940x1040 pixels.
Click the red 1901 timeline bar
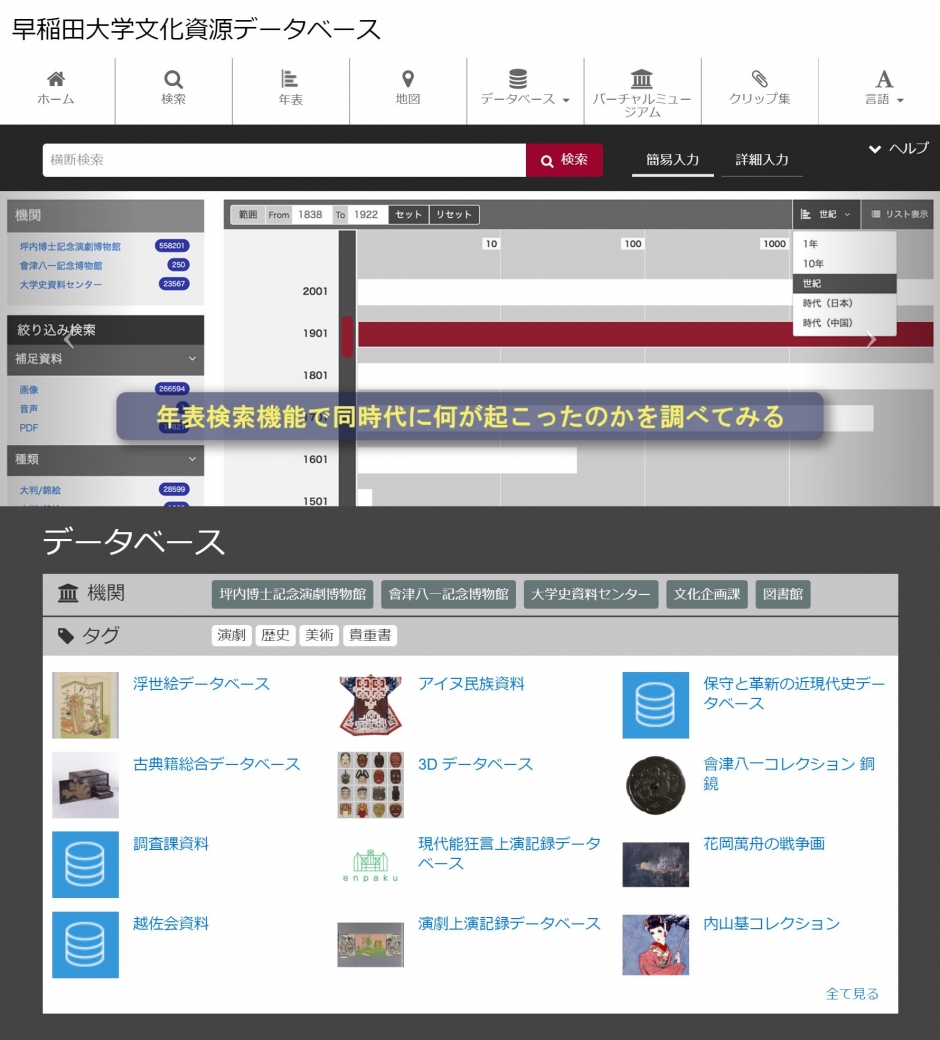coord(645,334)
